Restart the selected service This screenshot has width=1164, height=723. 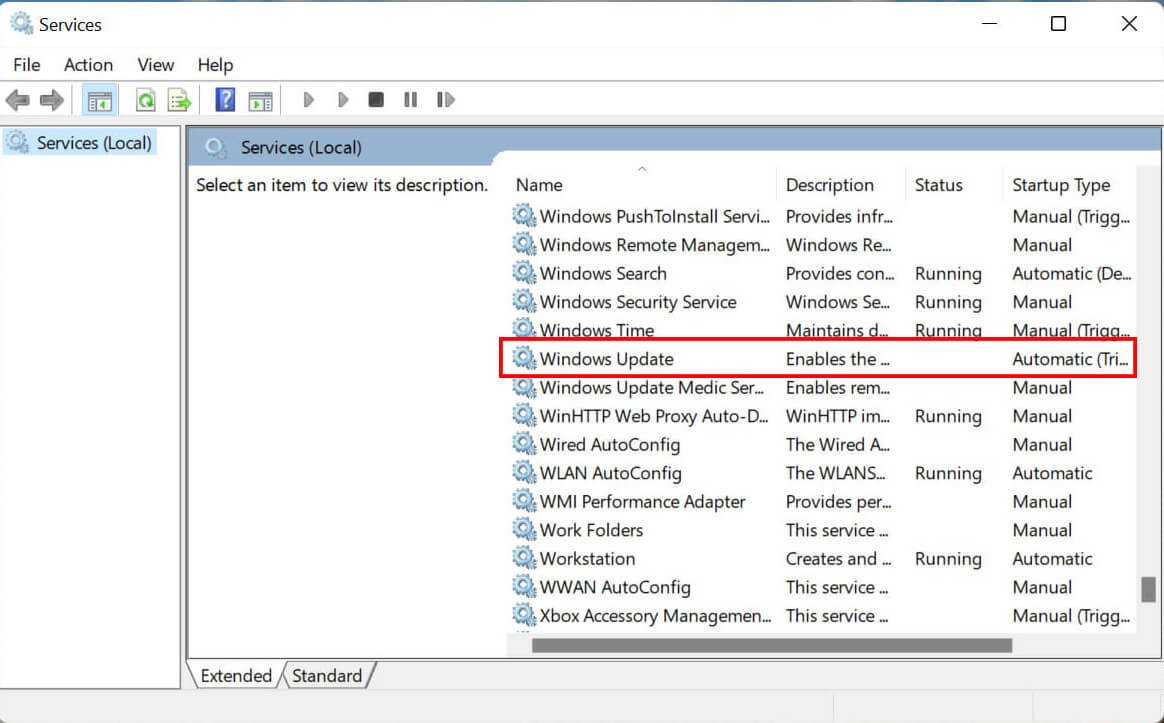445,99
